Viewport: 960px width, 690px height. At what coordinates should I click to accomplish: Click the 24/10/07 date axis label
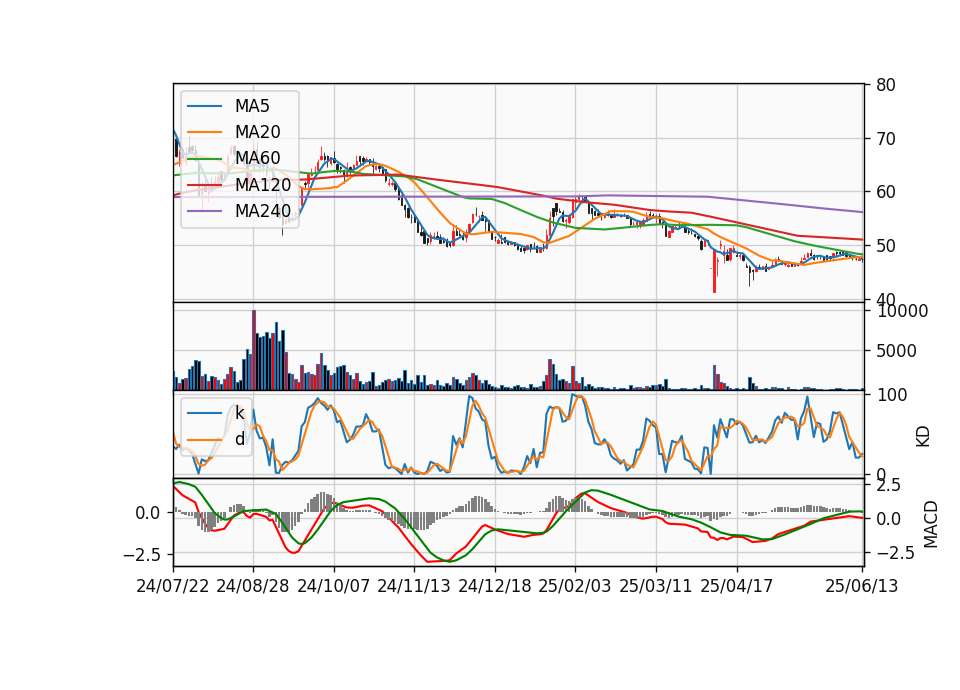[334, 586]
